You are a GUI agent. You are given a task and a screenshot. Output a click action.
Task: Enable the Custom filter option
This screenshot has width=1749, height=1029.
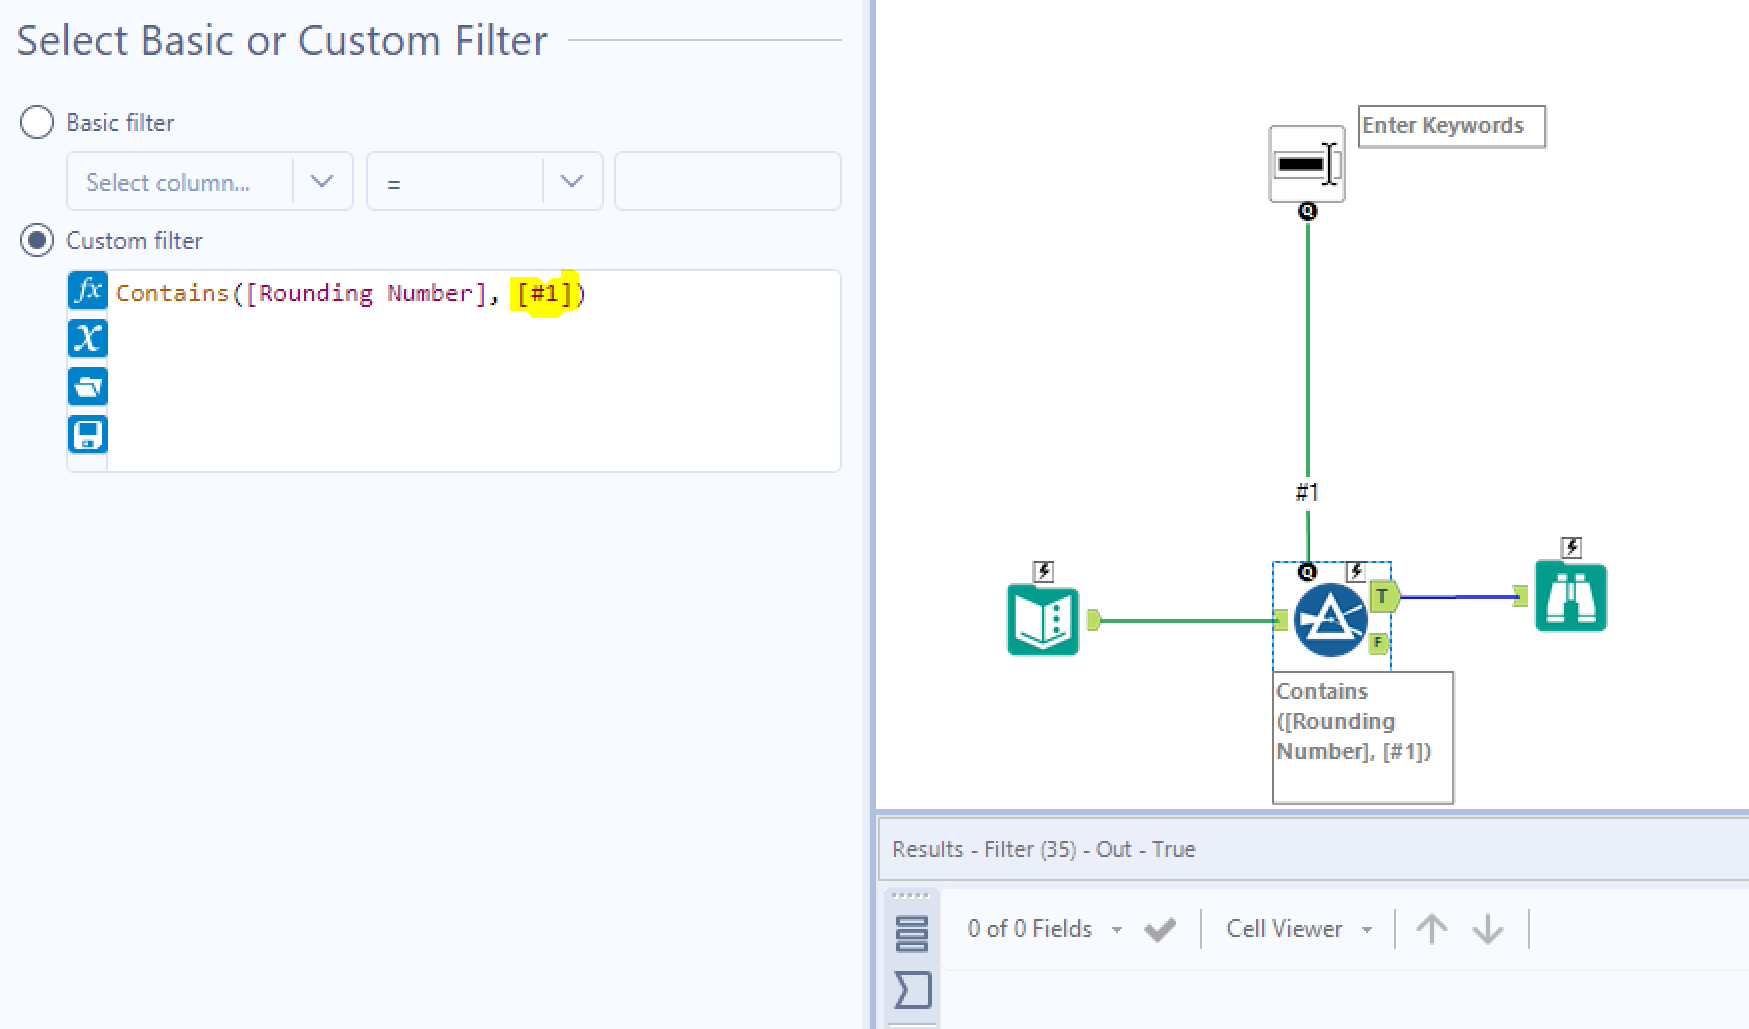pos(36,240)
